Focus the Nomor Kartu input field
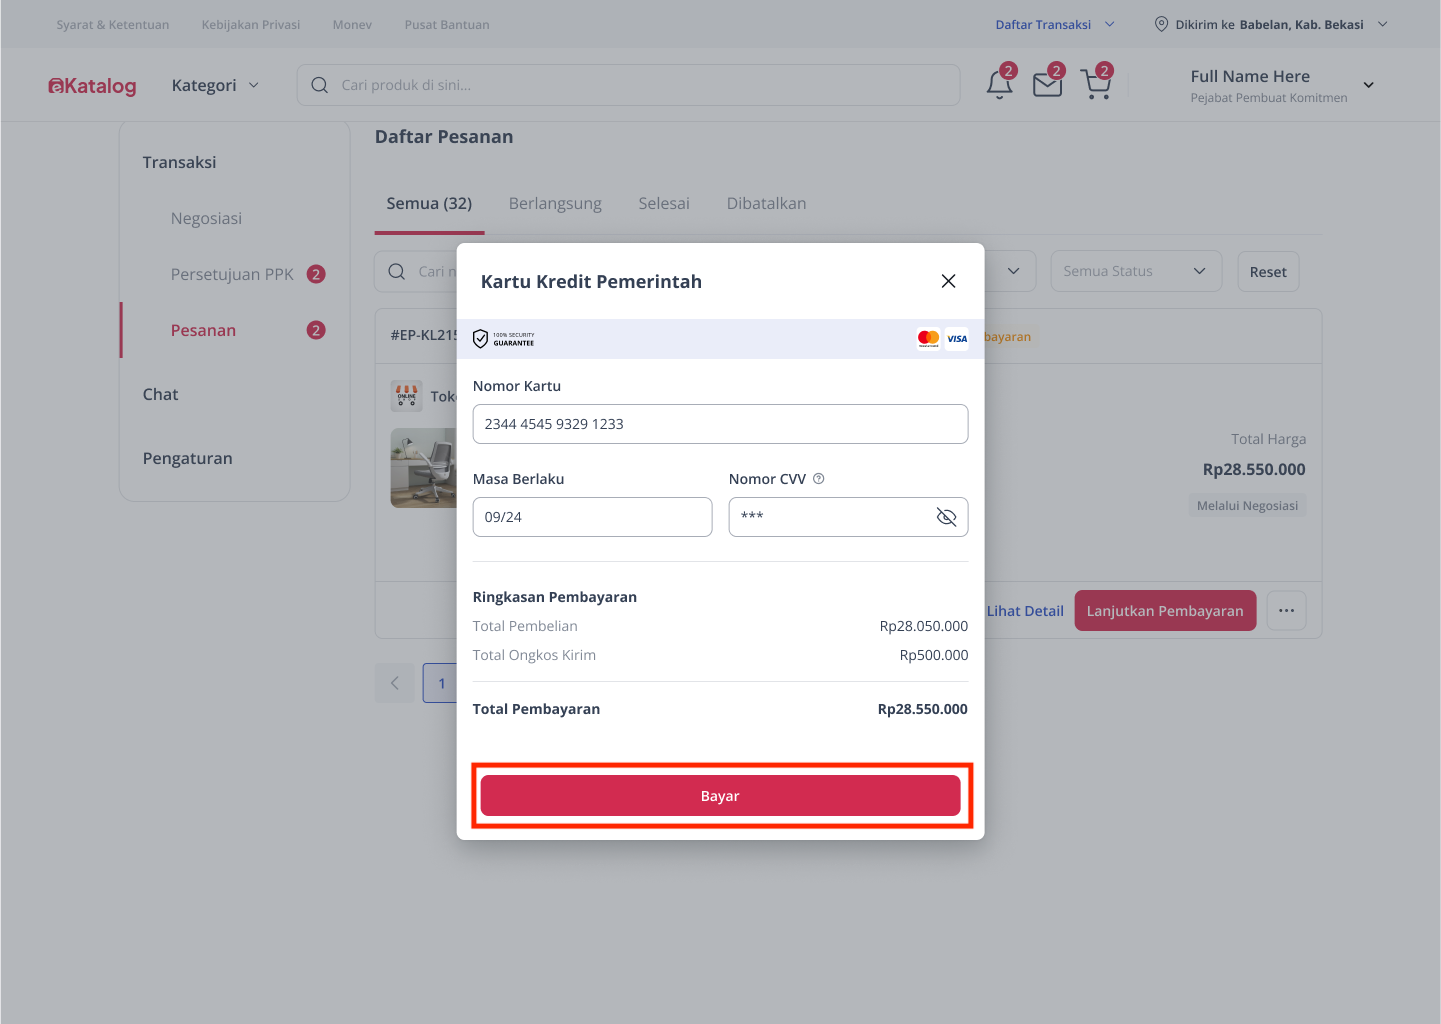 tap(720, 424)
